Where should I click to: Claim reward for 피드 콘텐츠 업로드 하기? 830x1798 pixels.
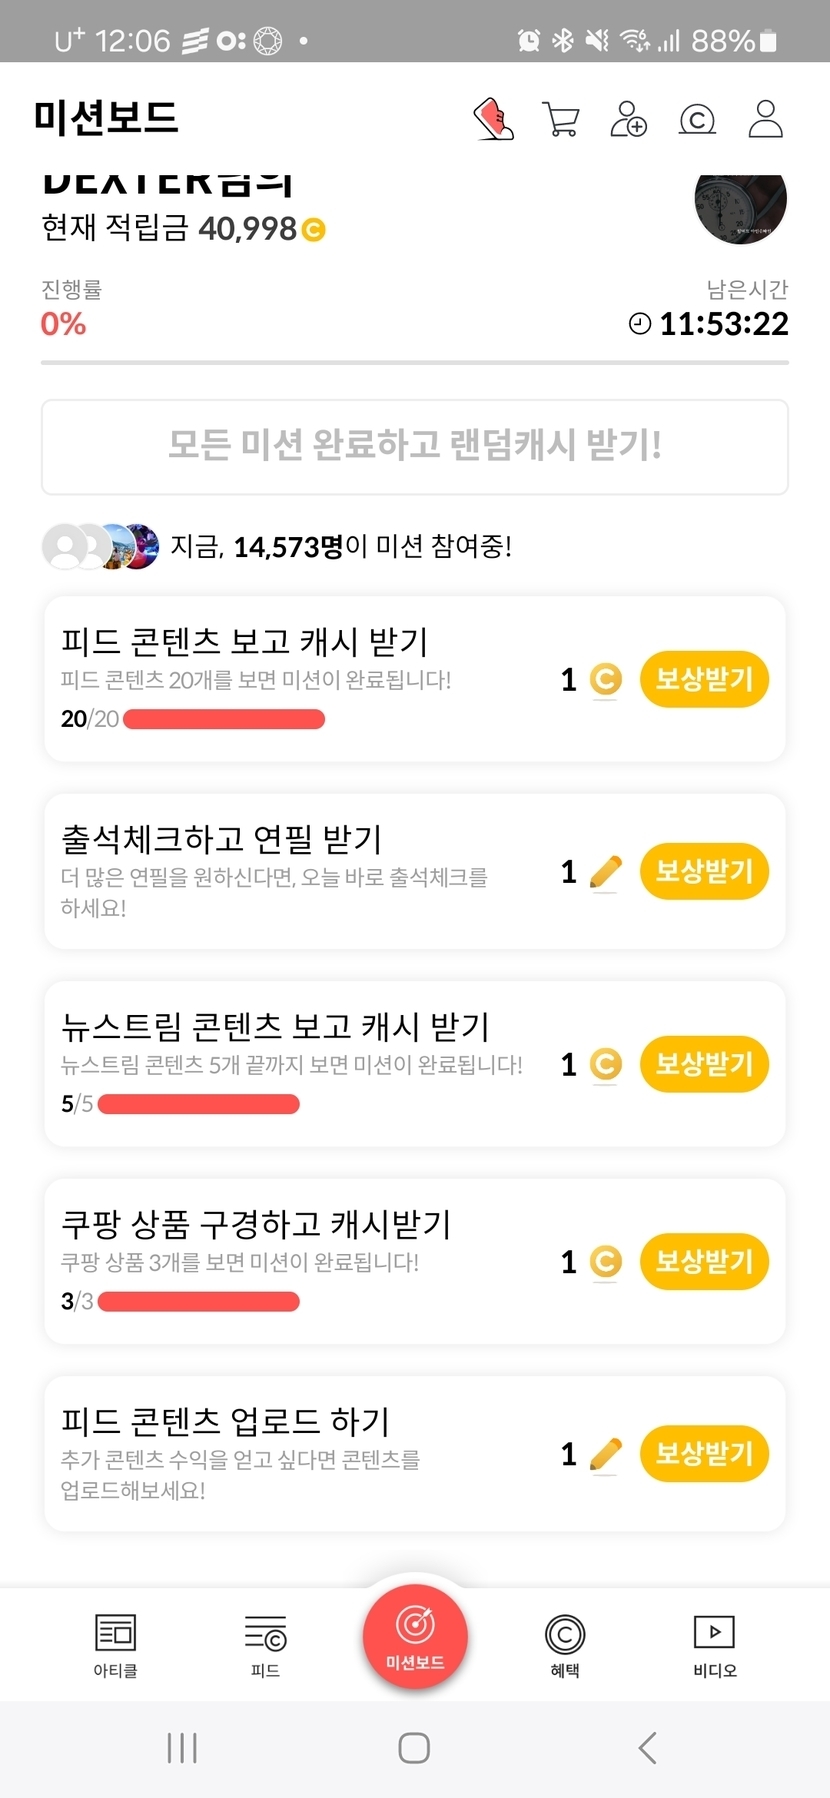coord(704,1454)
